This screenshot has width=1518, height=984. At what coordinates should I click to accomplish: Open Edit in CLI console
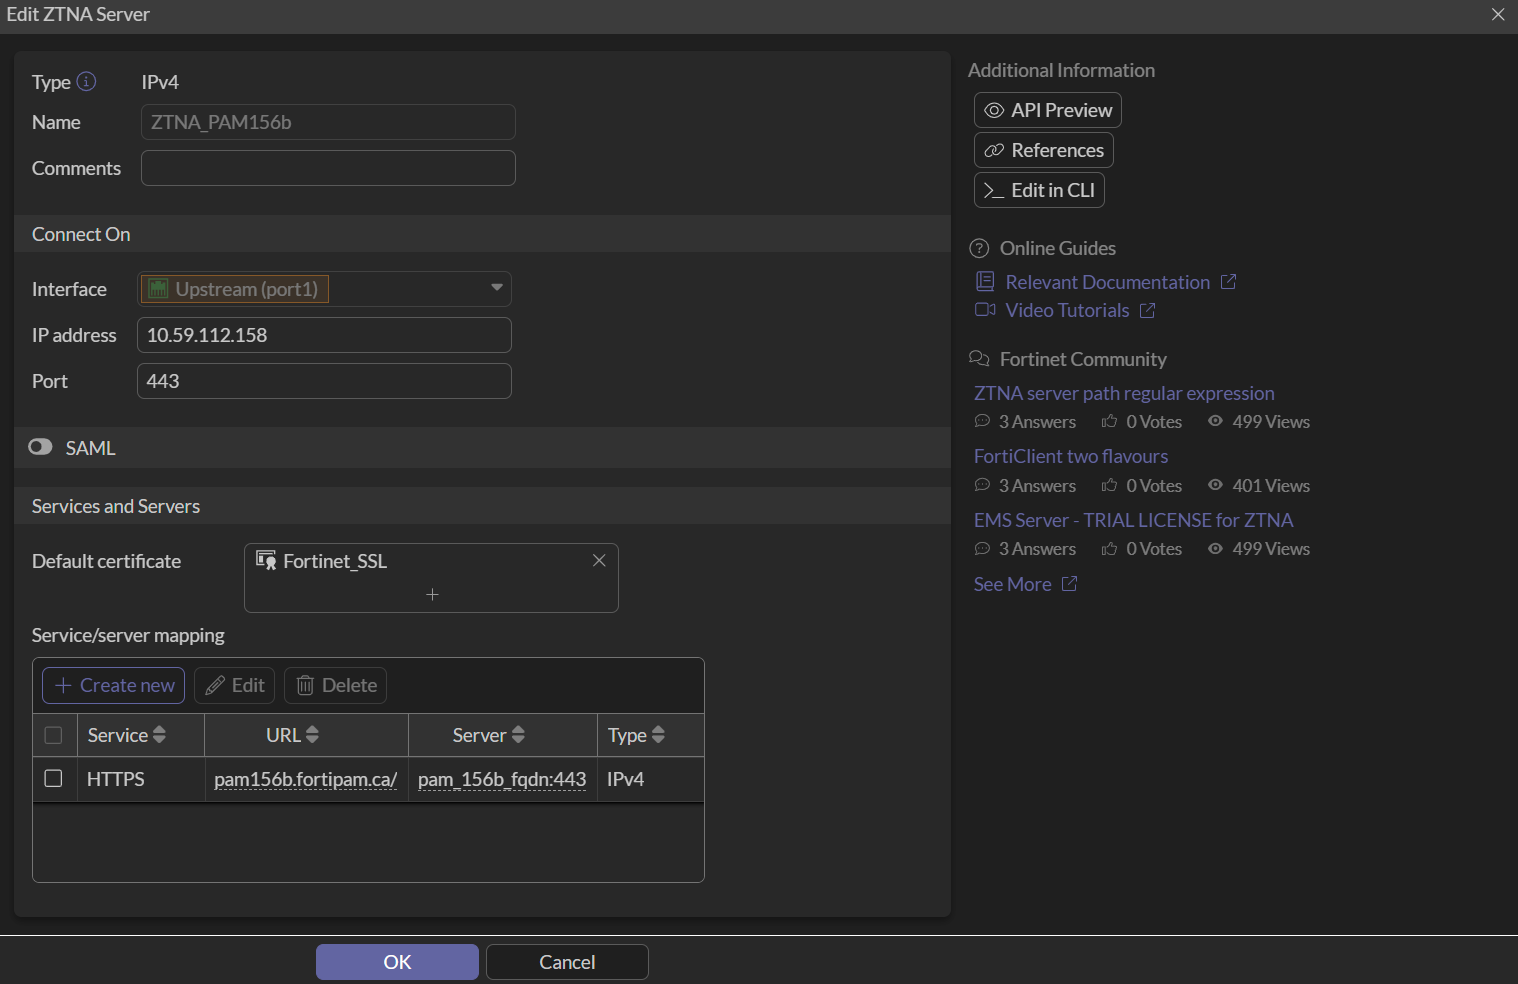point(1039,190)
